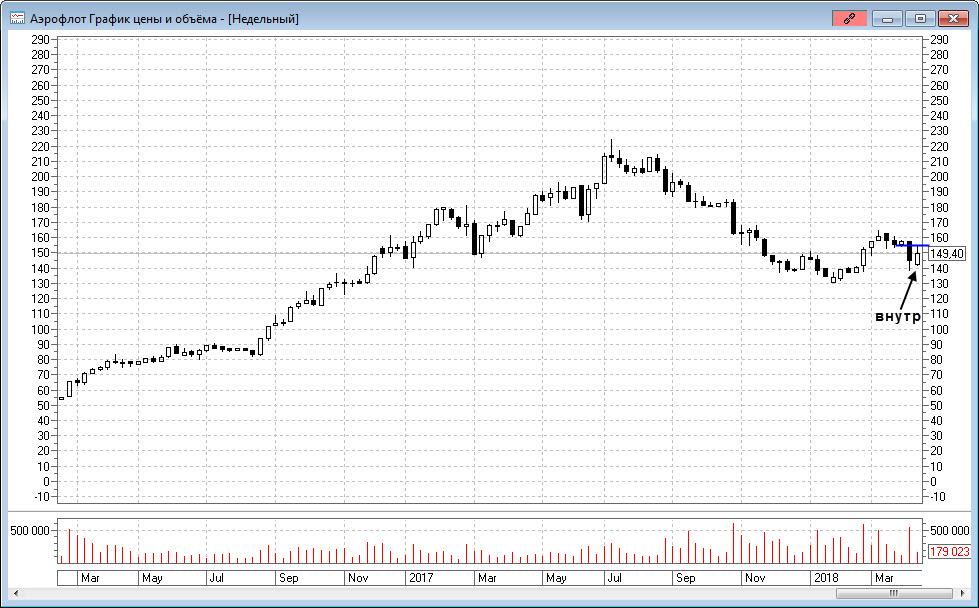Viewport: 979px width, 608px height.
Task: Click the red chain link button
Action: (848, 18)
